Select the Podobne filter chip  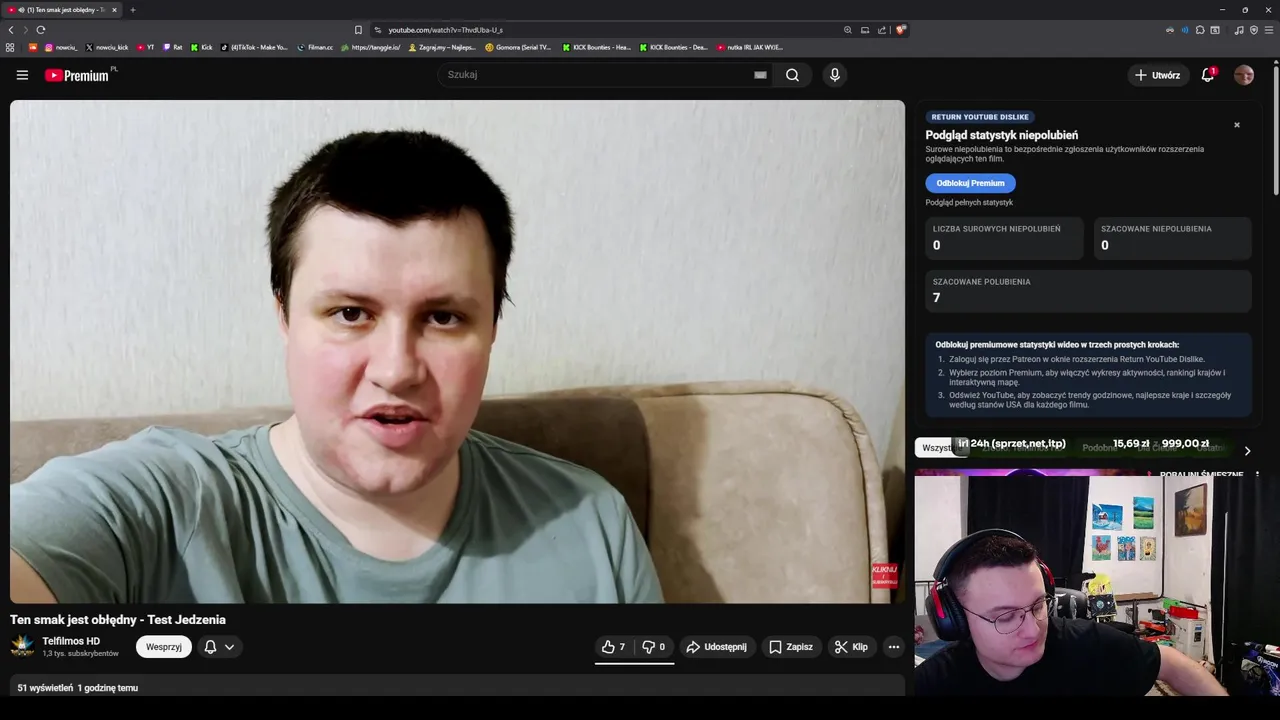pyautogui.click(x=1100, y=448)
